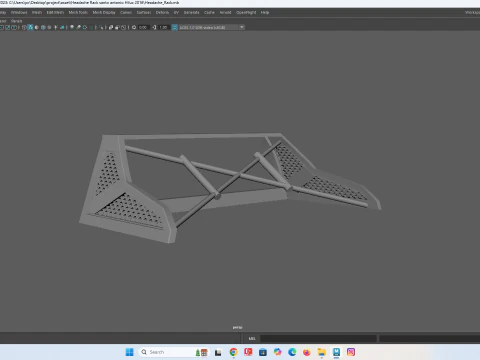Toggle X-Ray Active Components icon
The height and width of the screenshot is (360, 480).
coord(117,27)
